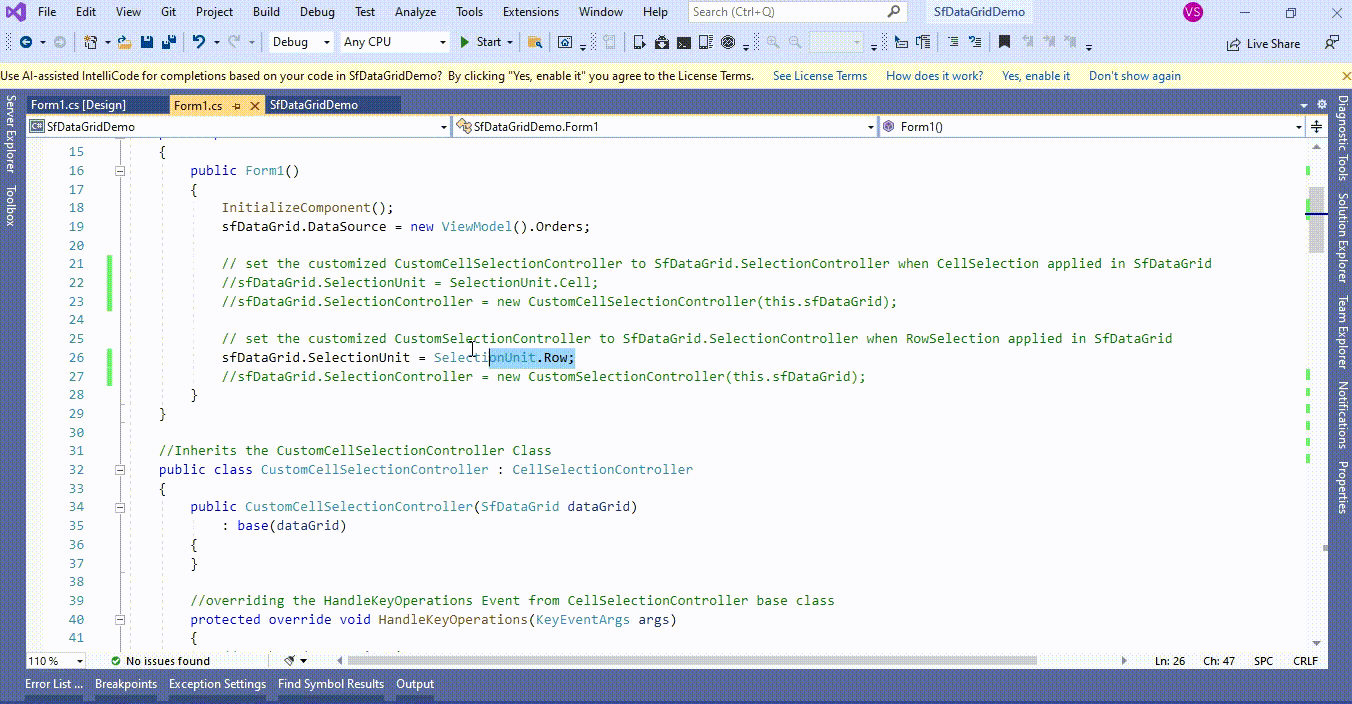Open the code cleanup dropdown arrow beside broom
1352x704 pixels.
coord(303,661)
